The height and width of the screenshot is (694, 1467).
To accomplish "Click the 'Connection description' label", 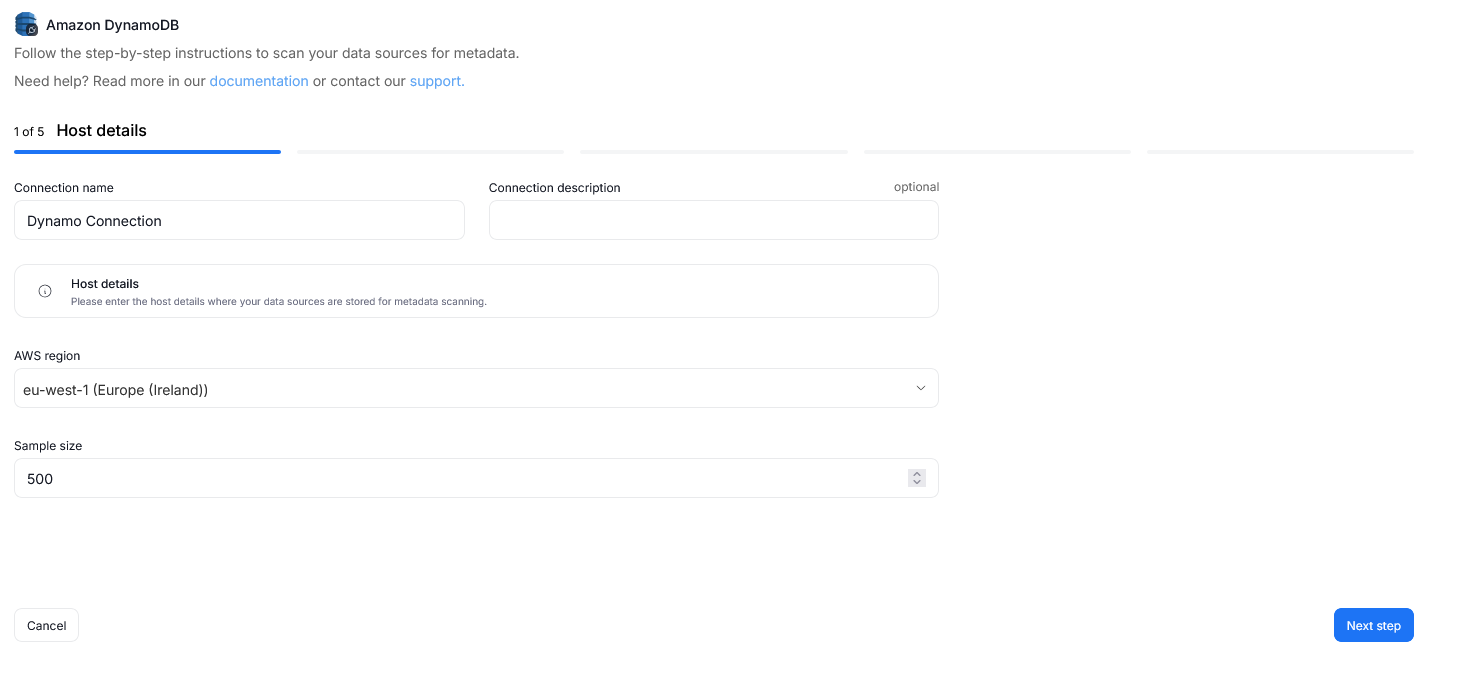I will (555, 188).
